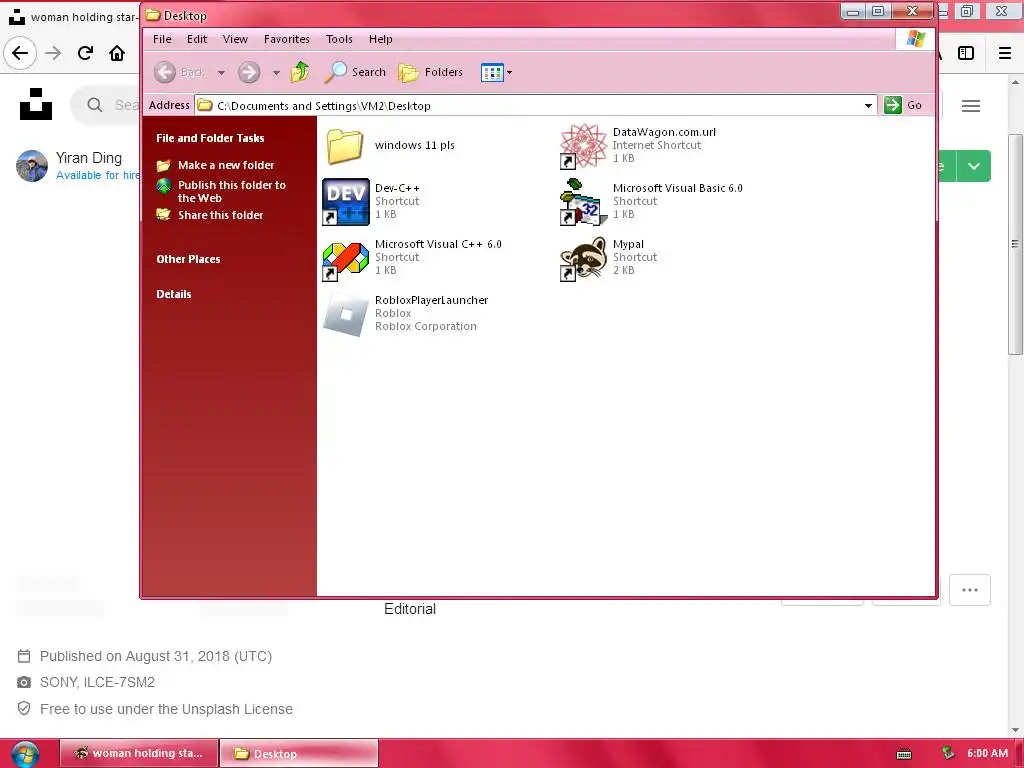This screenshot has width=1024, height=768.
Task: Click the Editorial link on Unsplash page
Action: tap(409, 609)
